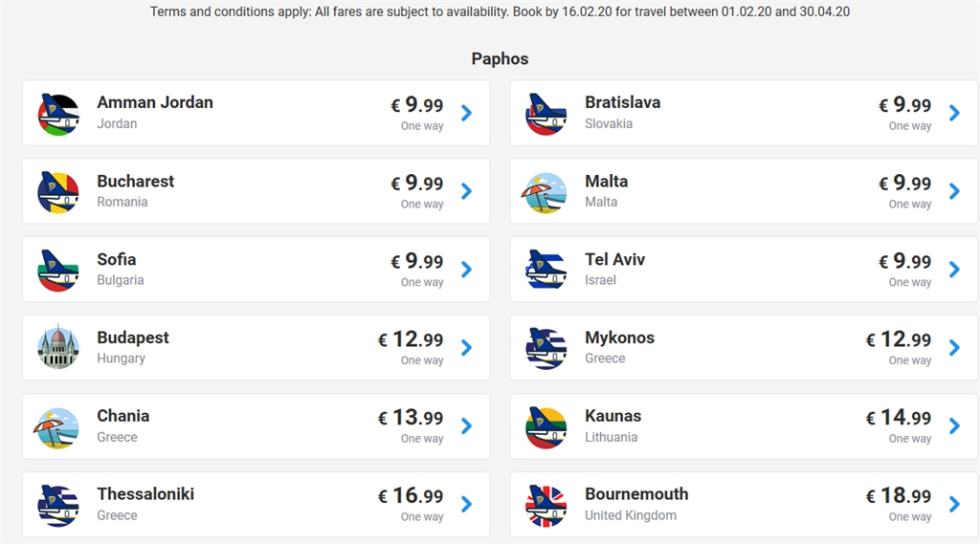This screenshot has width=980, height=544.
Task: Click the Budapest parliament building icon
Action: coord(58,346)
